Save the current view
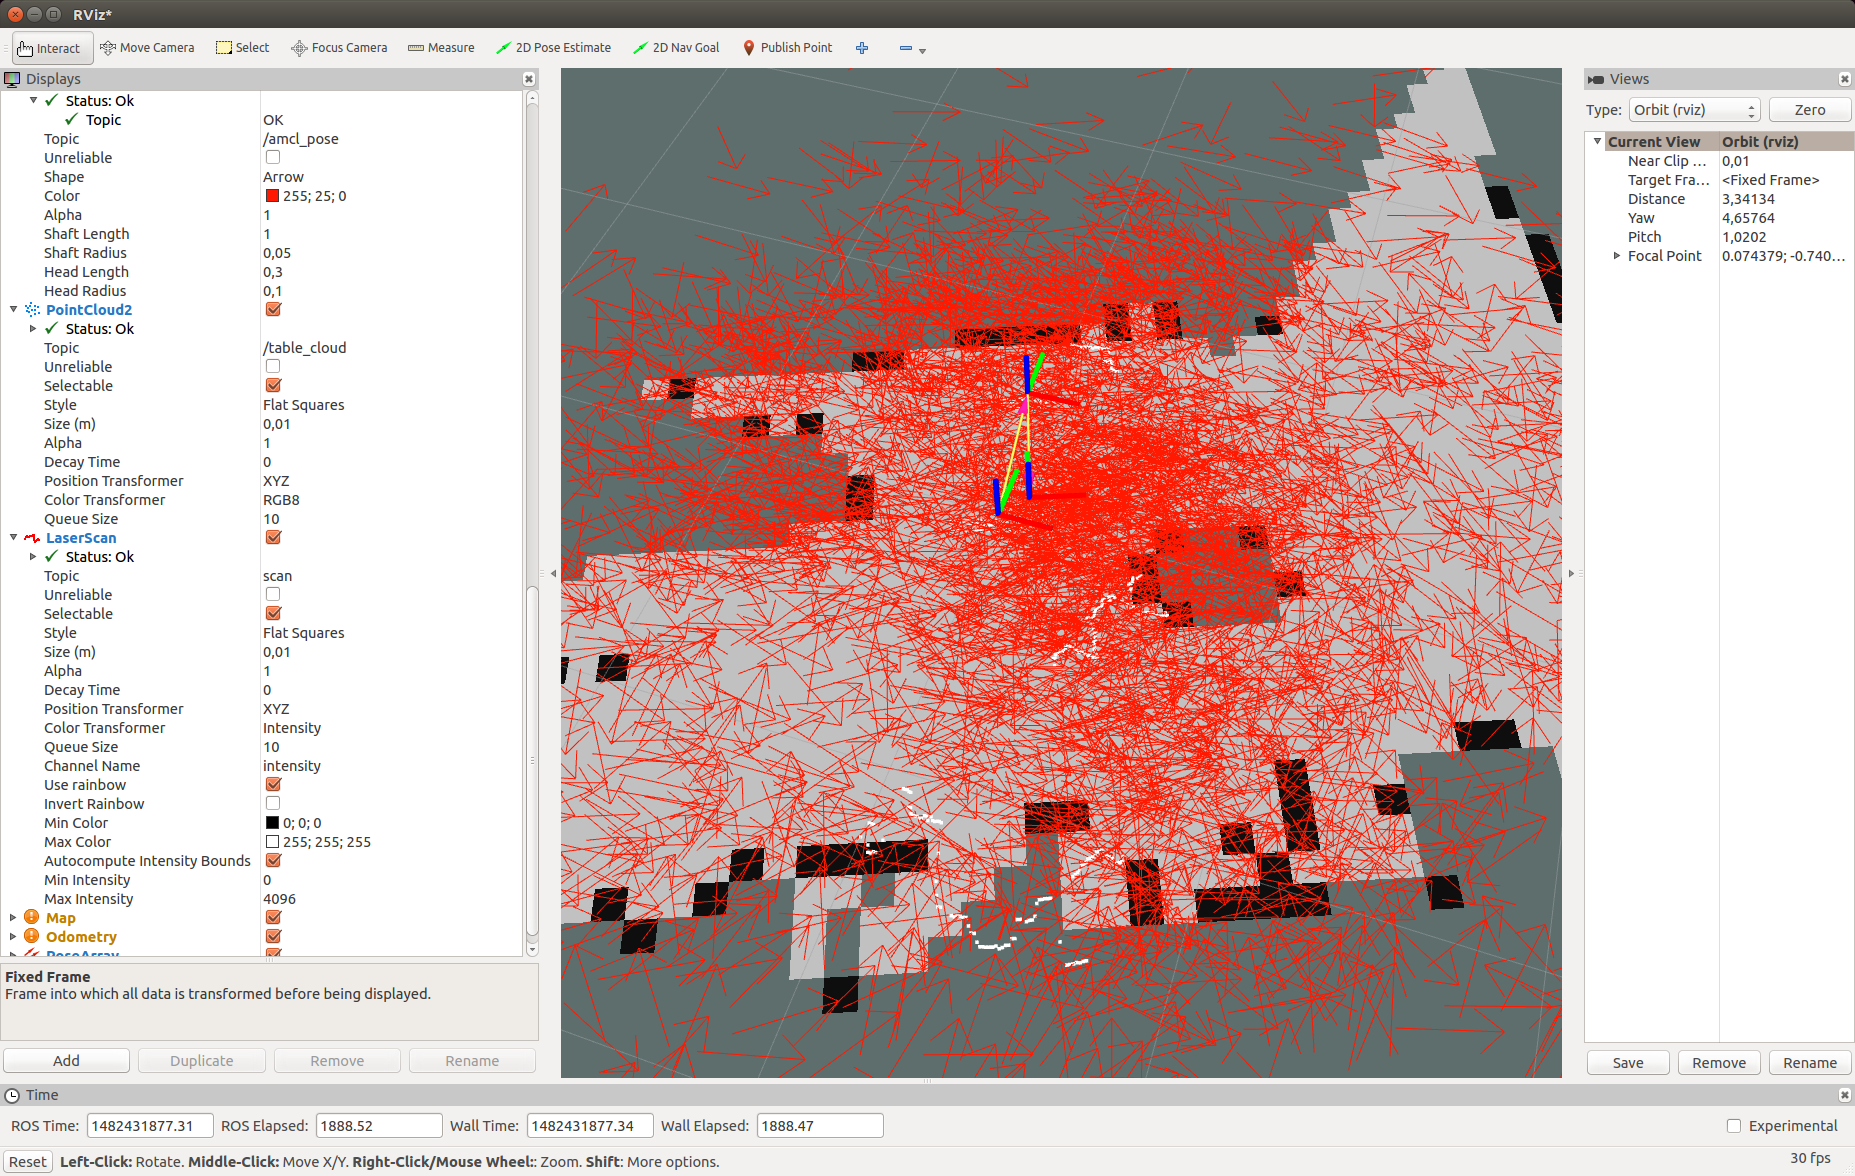 point(1628,1063)
